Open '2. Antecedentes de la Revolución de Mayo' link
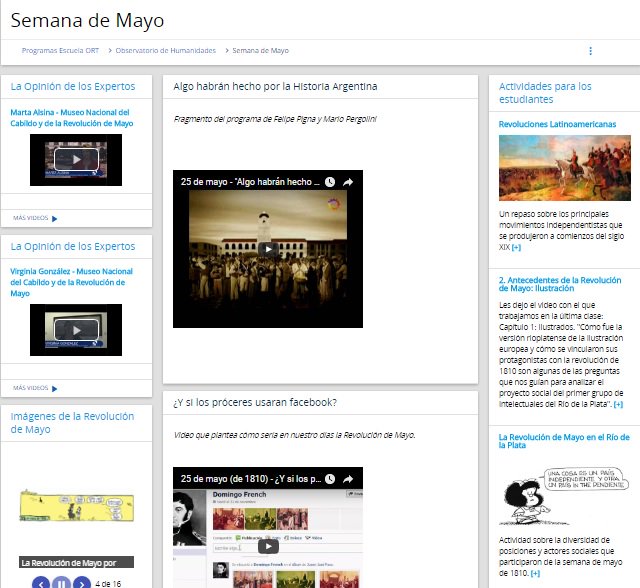 point(560,284)
